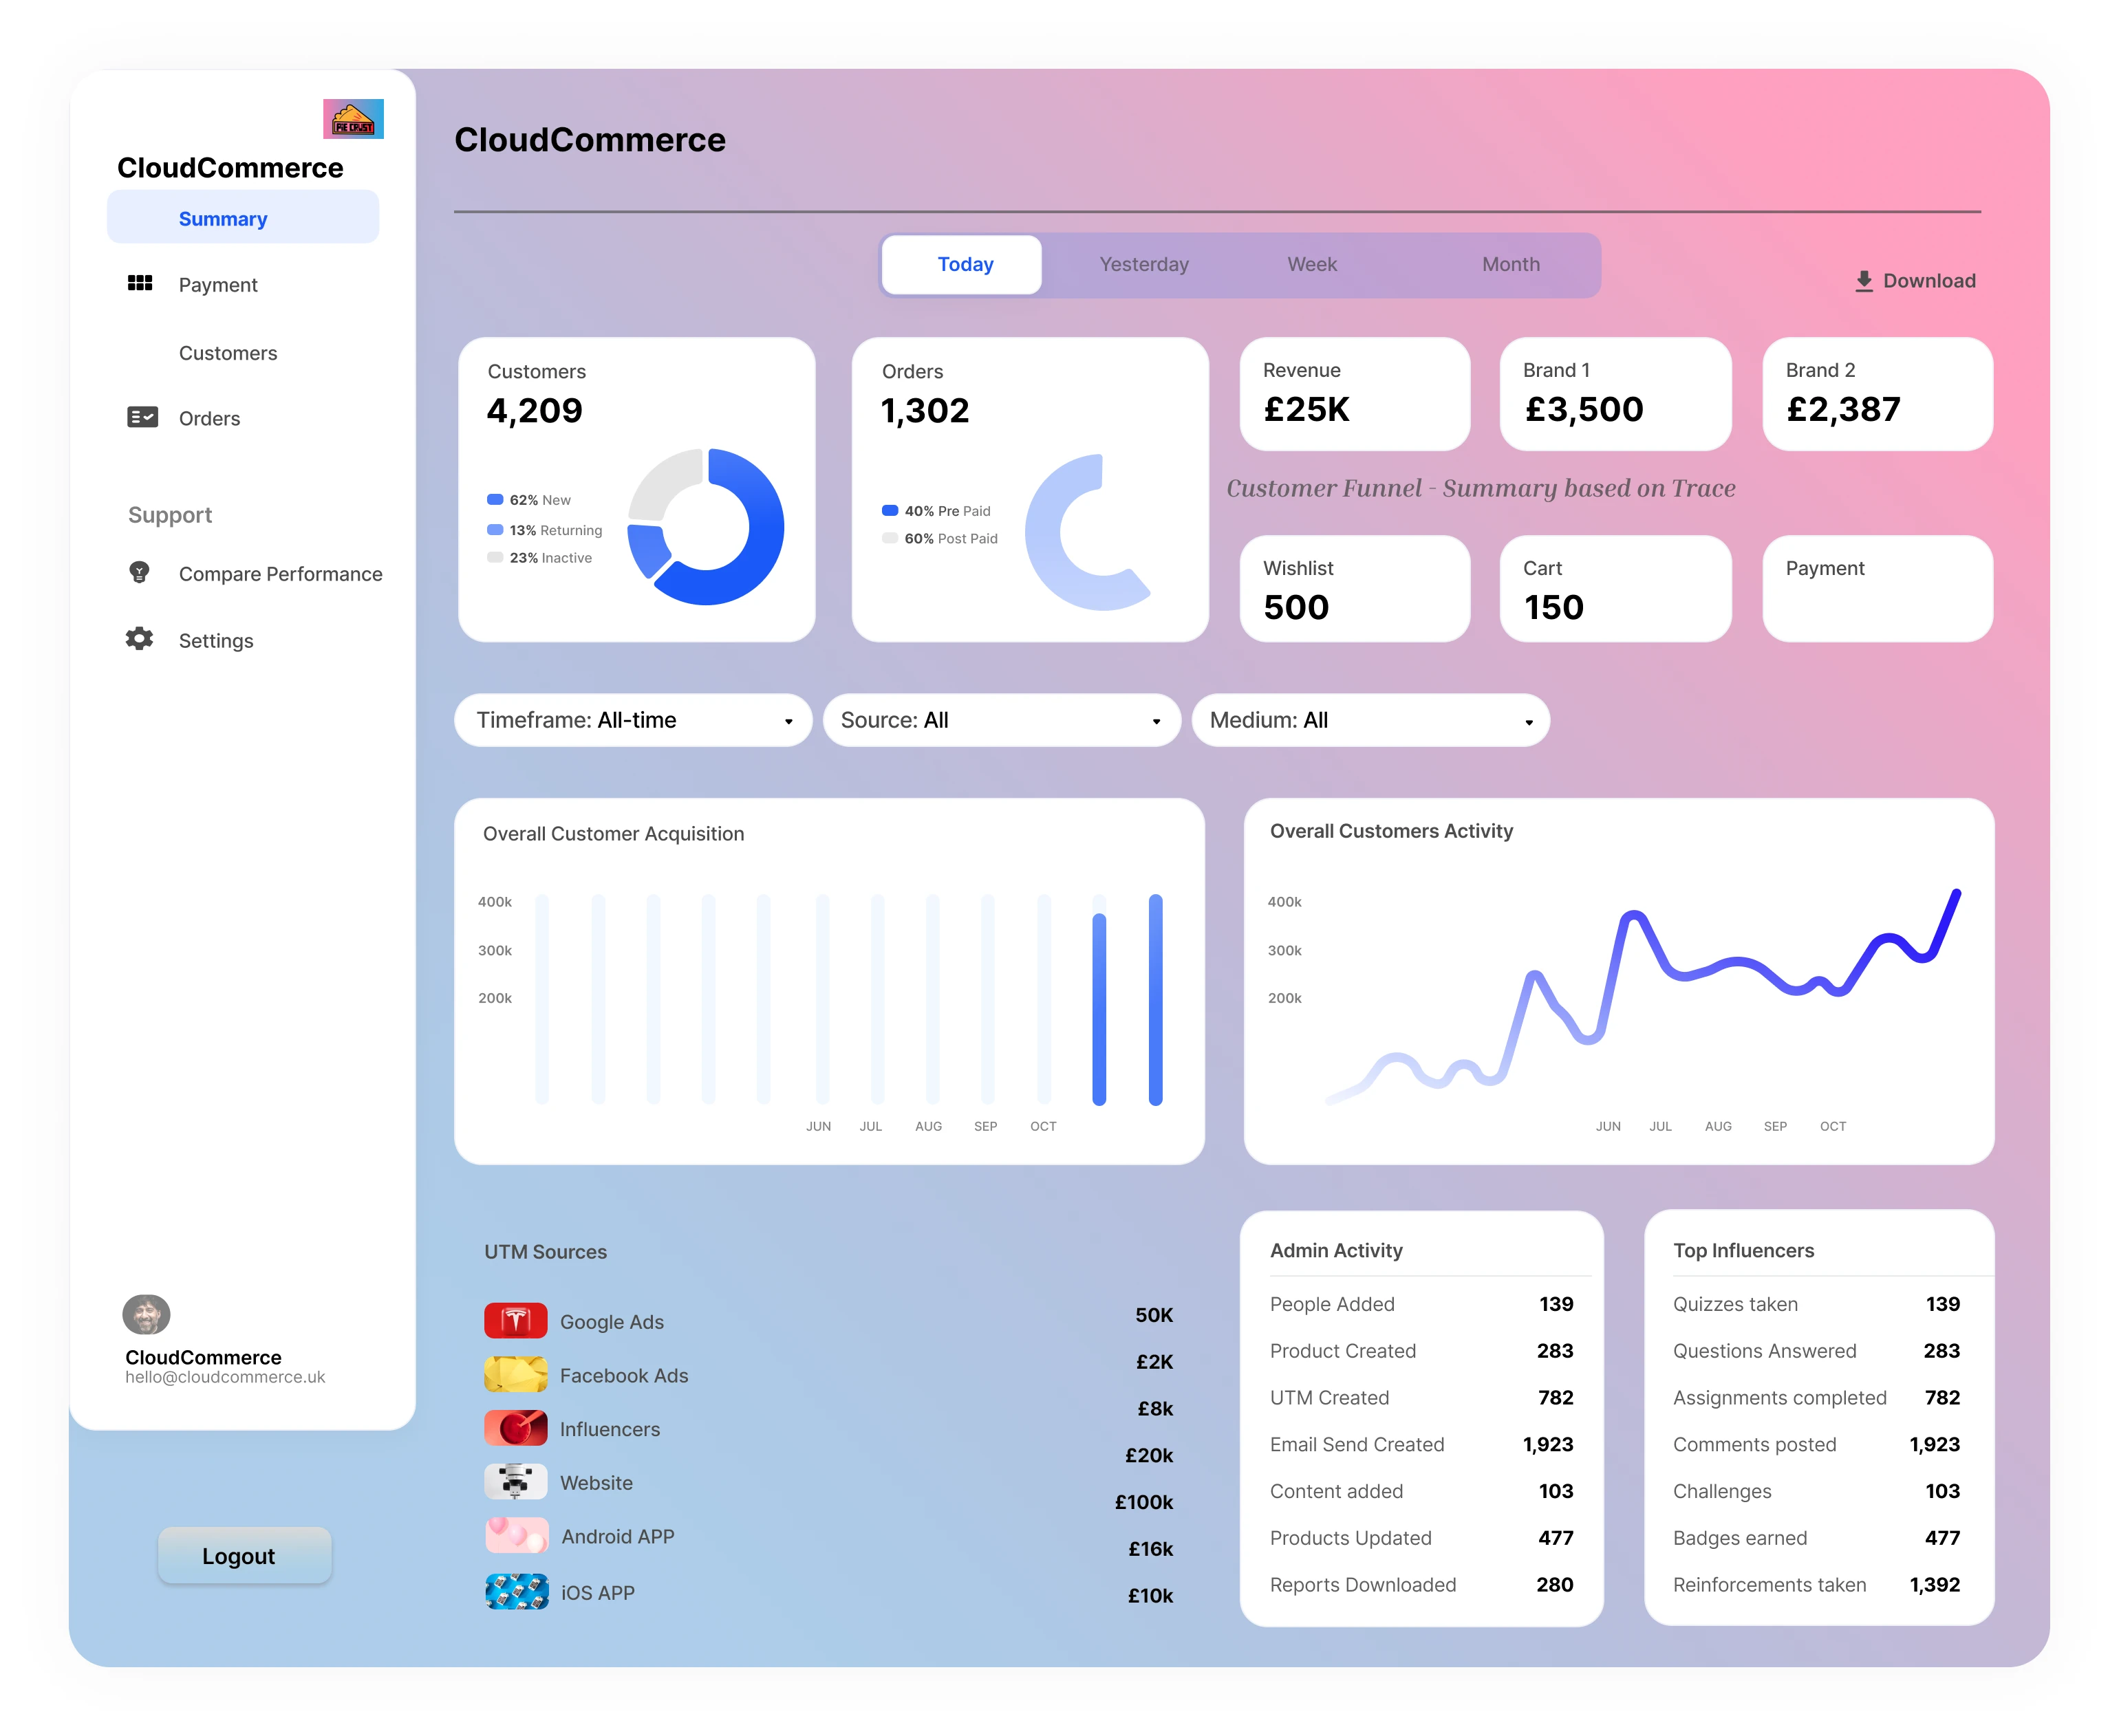Click the iOS APP source icon
Image resolution: width=2119 pixels, height=1736 pixels.
point(516,1591)
